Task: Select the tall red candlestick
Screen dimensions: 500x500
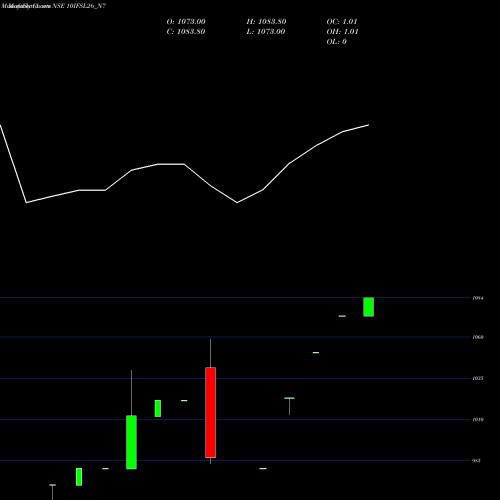Action: [x=210, y=412]
